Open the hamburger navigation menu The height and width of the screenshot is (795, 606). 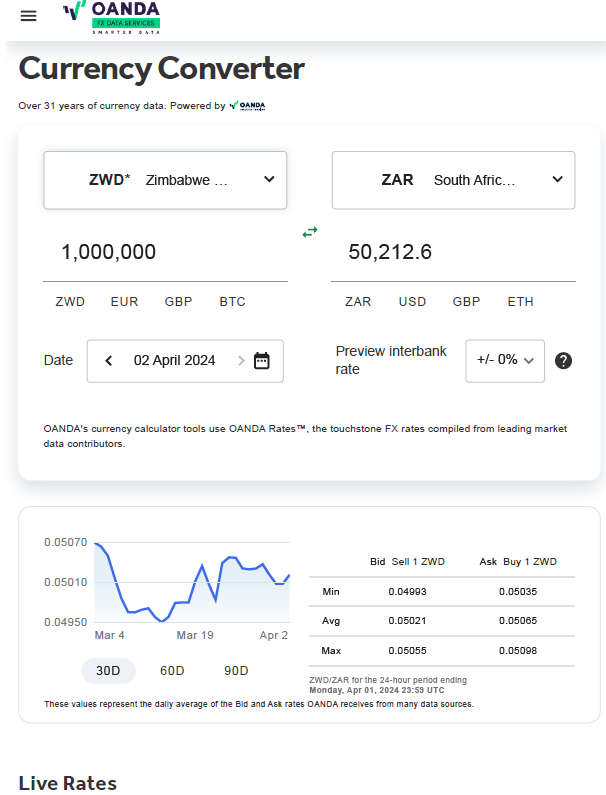[28, 16]
